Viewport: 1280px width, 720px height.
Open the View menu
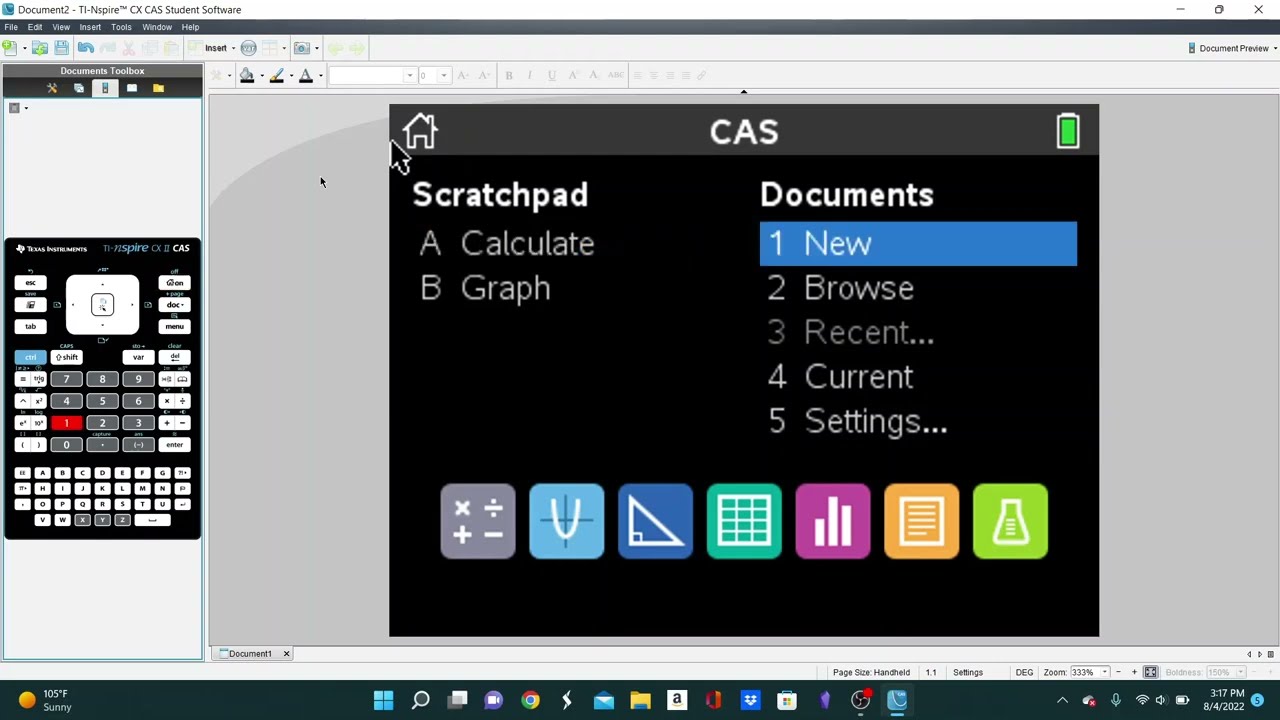[x=61, y=27]
